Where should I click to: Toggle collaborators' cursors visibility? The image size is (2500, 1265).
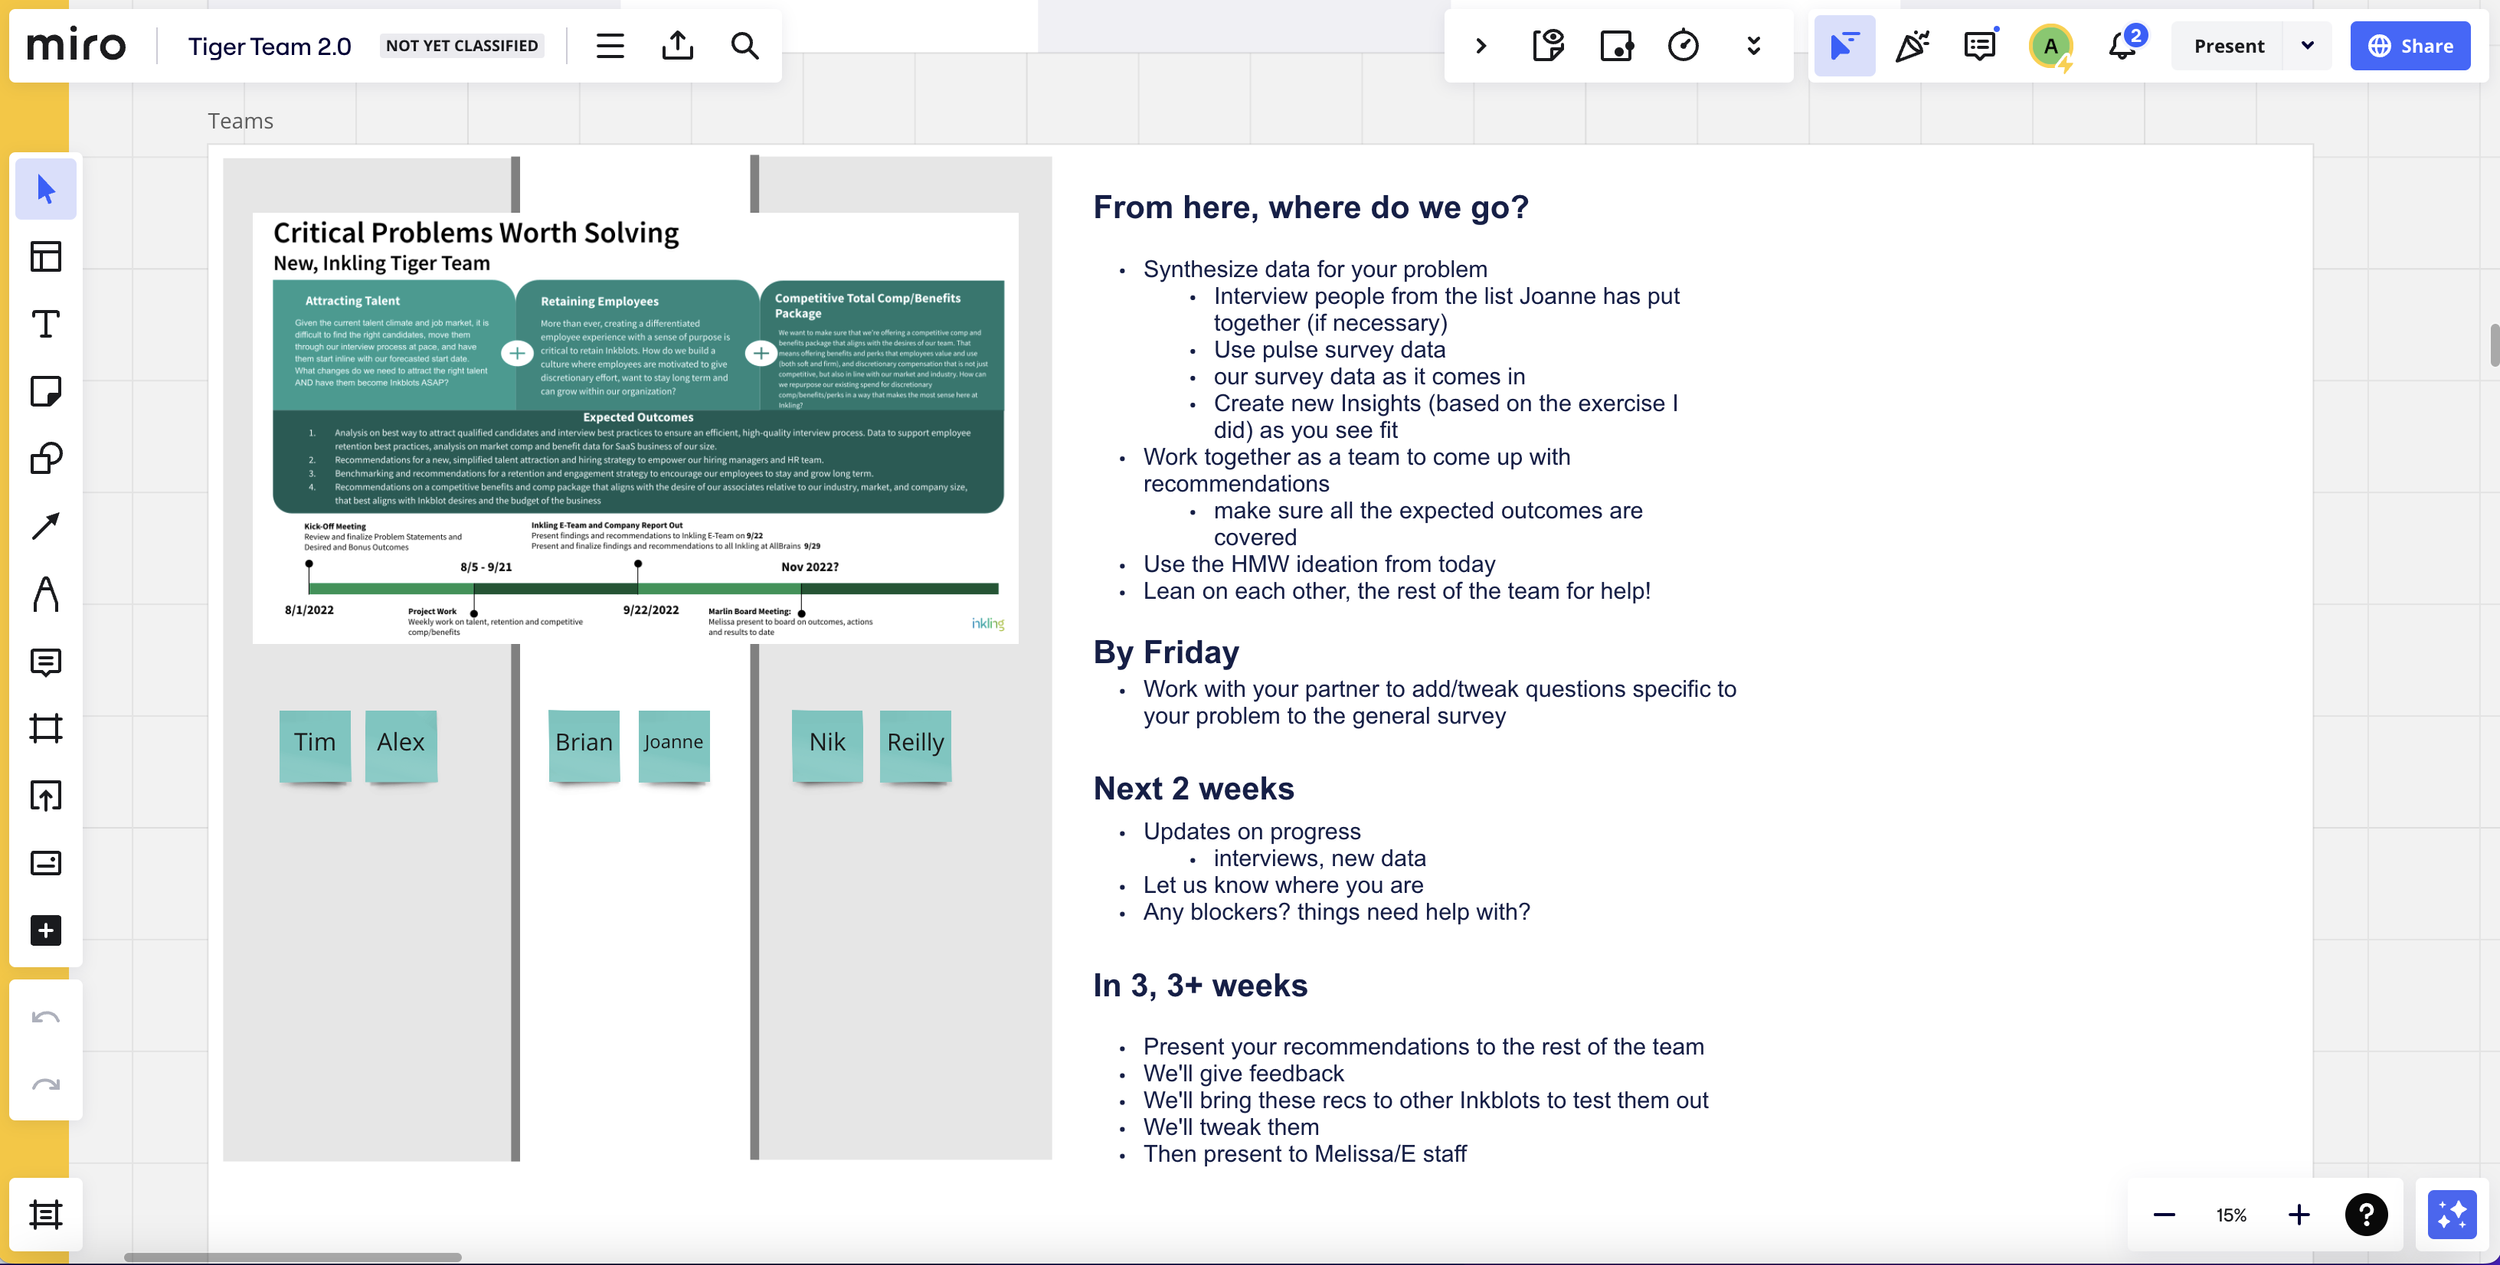pos(1845,46)
